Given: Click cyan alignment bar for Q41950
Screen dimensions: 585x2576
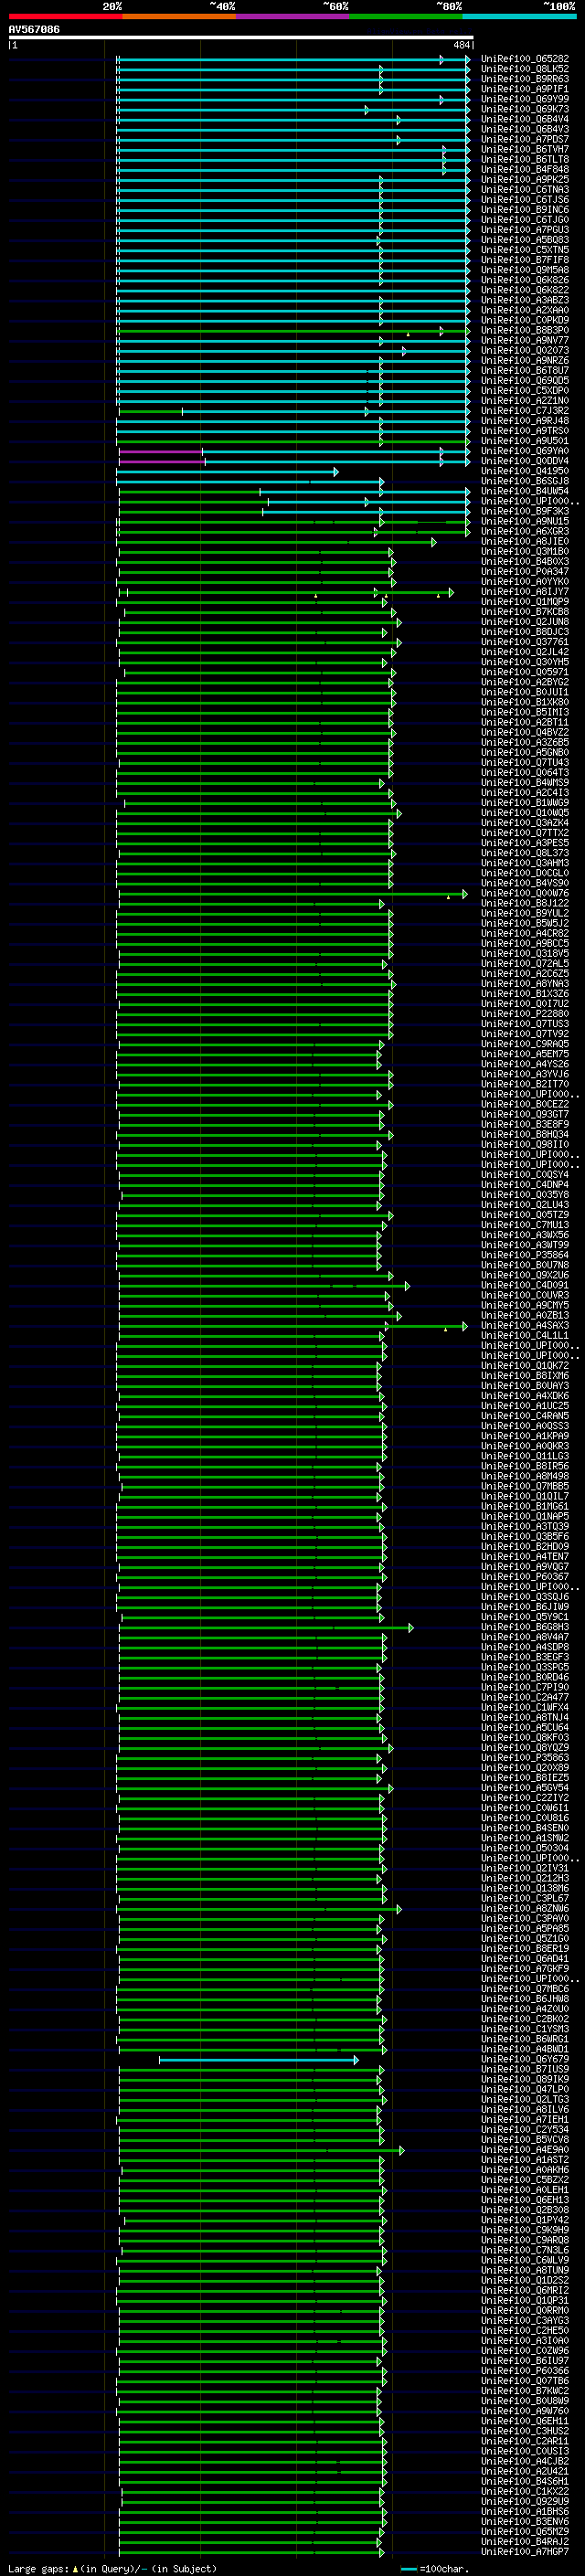Looking at the screenshot, I should pos(228,472).
